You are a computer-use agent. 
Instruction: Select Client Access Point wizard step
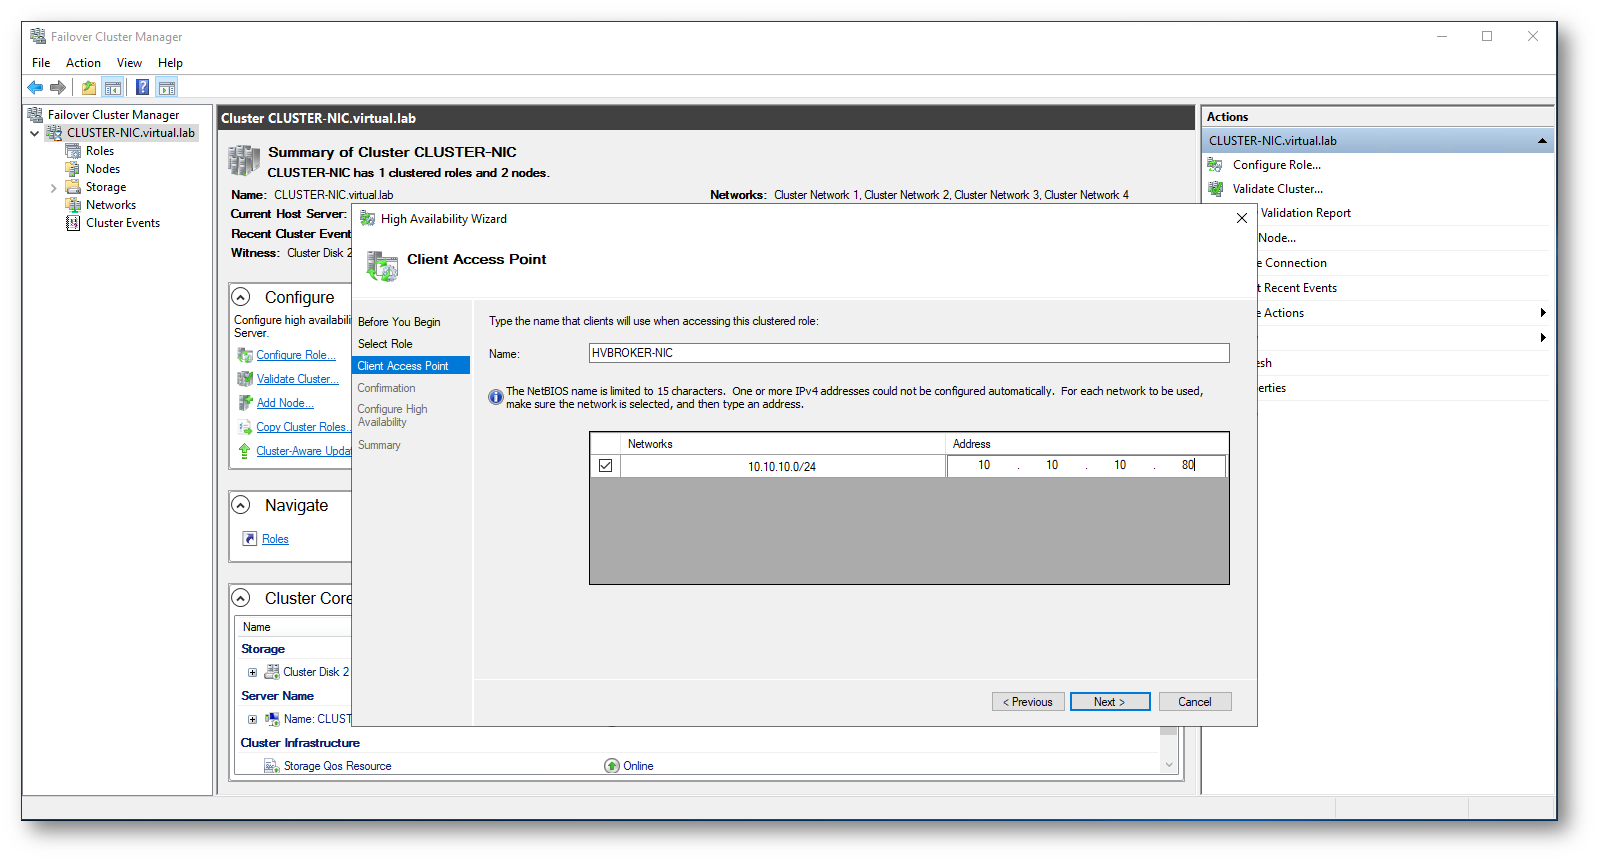tap(411, 366)
